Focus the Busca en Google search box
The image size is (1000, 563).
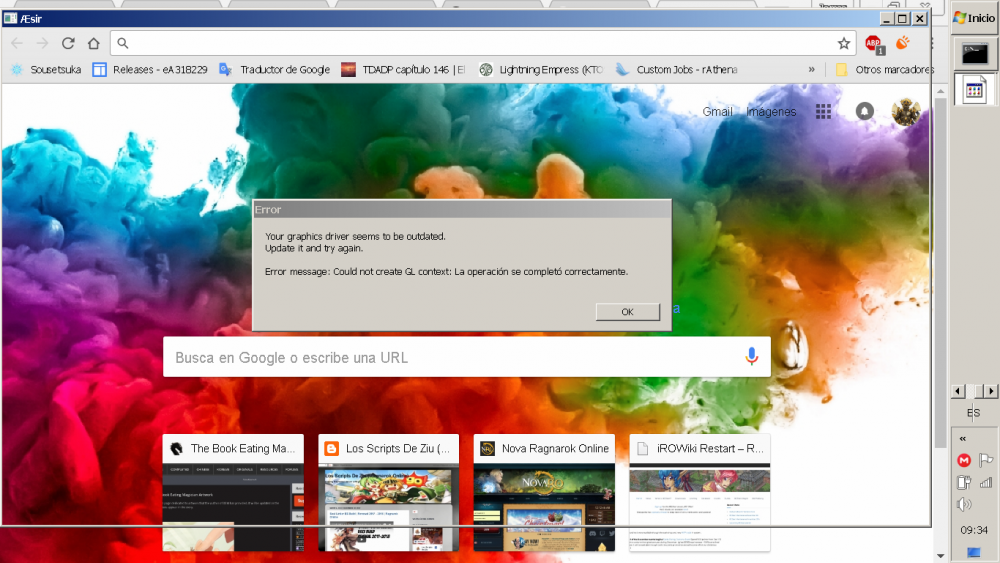click(x=467, y=357)
